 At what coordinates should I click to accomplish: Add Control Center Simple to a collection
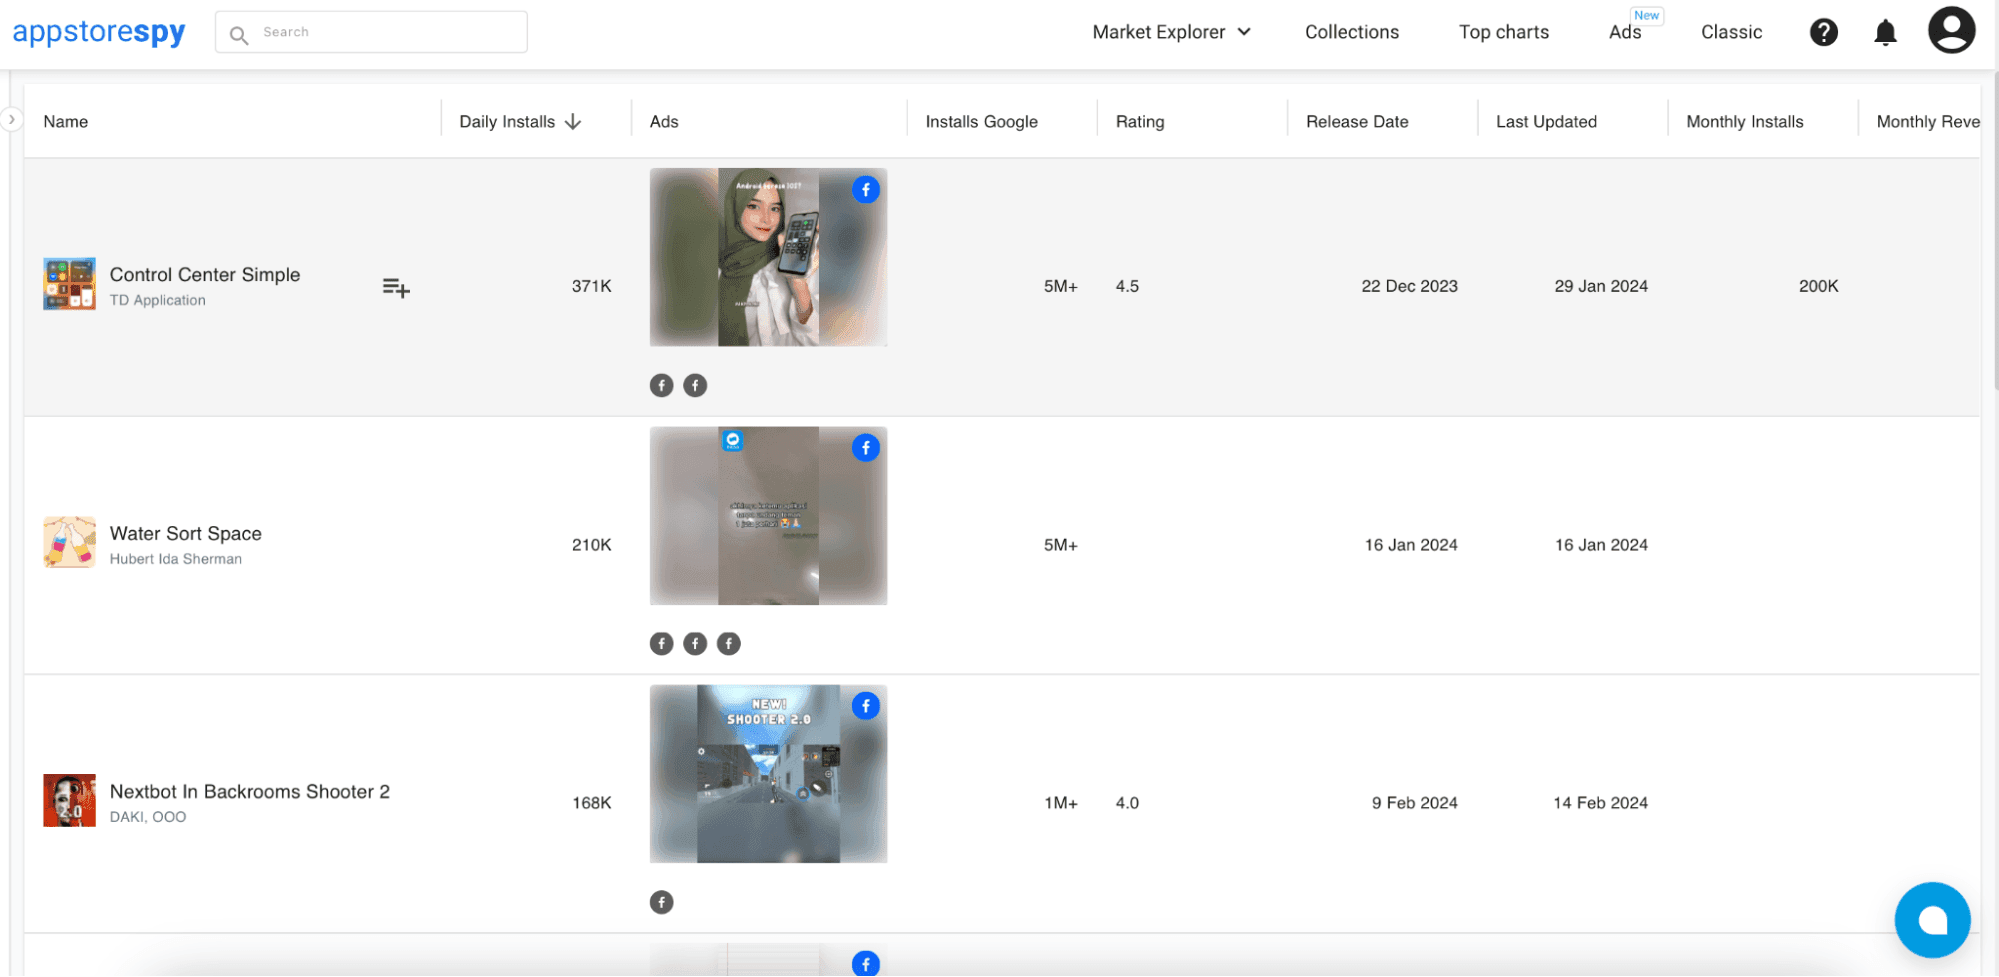(x=396, y=288)
